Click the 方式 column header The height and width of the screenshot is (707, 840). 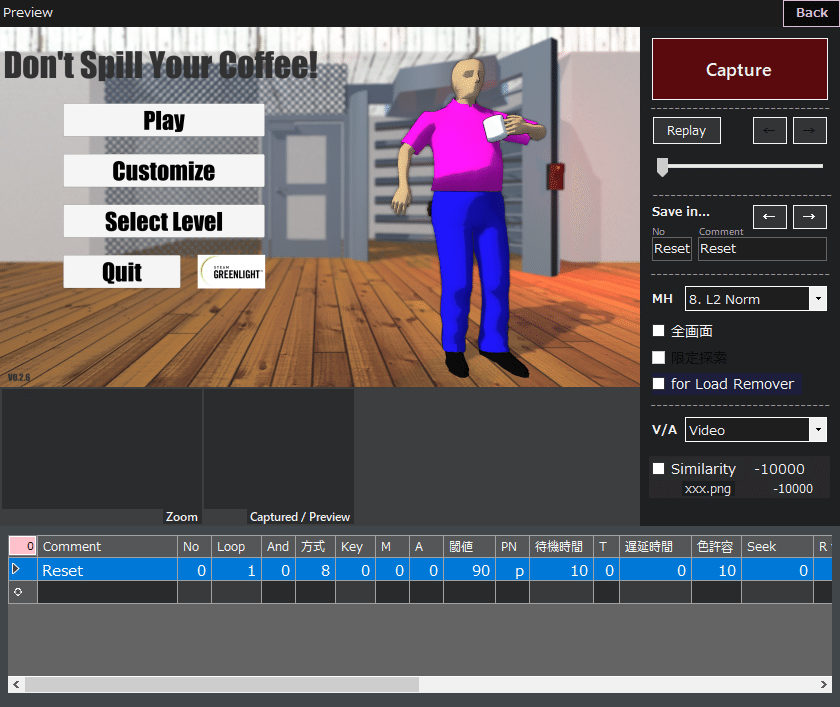click(316, 546)
